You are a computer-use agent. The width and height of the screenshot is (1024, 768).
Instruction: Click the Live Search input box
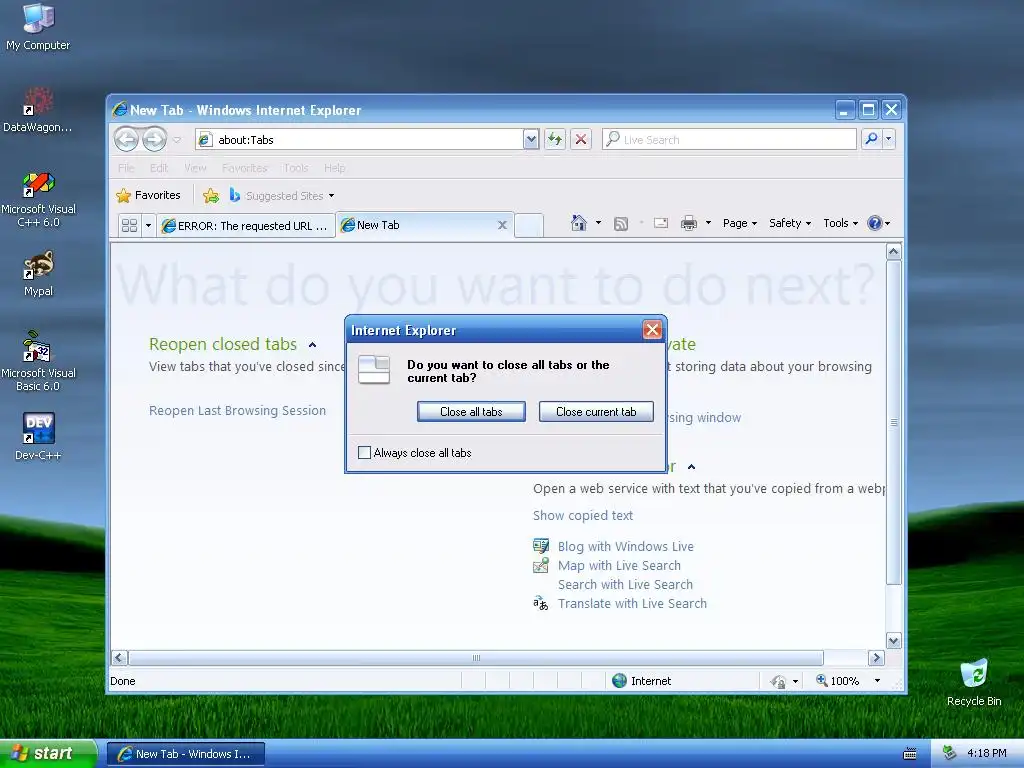coord(729,139)
